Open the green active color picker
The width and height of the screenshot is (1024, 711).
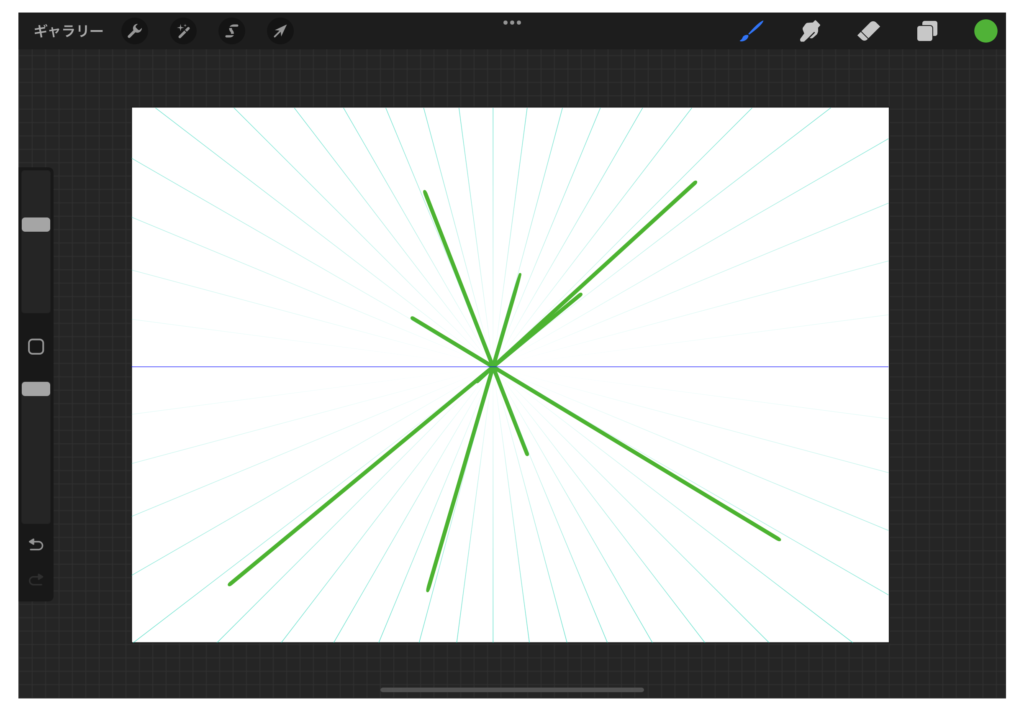click(985, 31)
